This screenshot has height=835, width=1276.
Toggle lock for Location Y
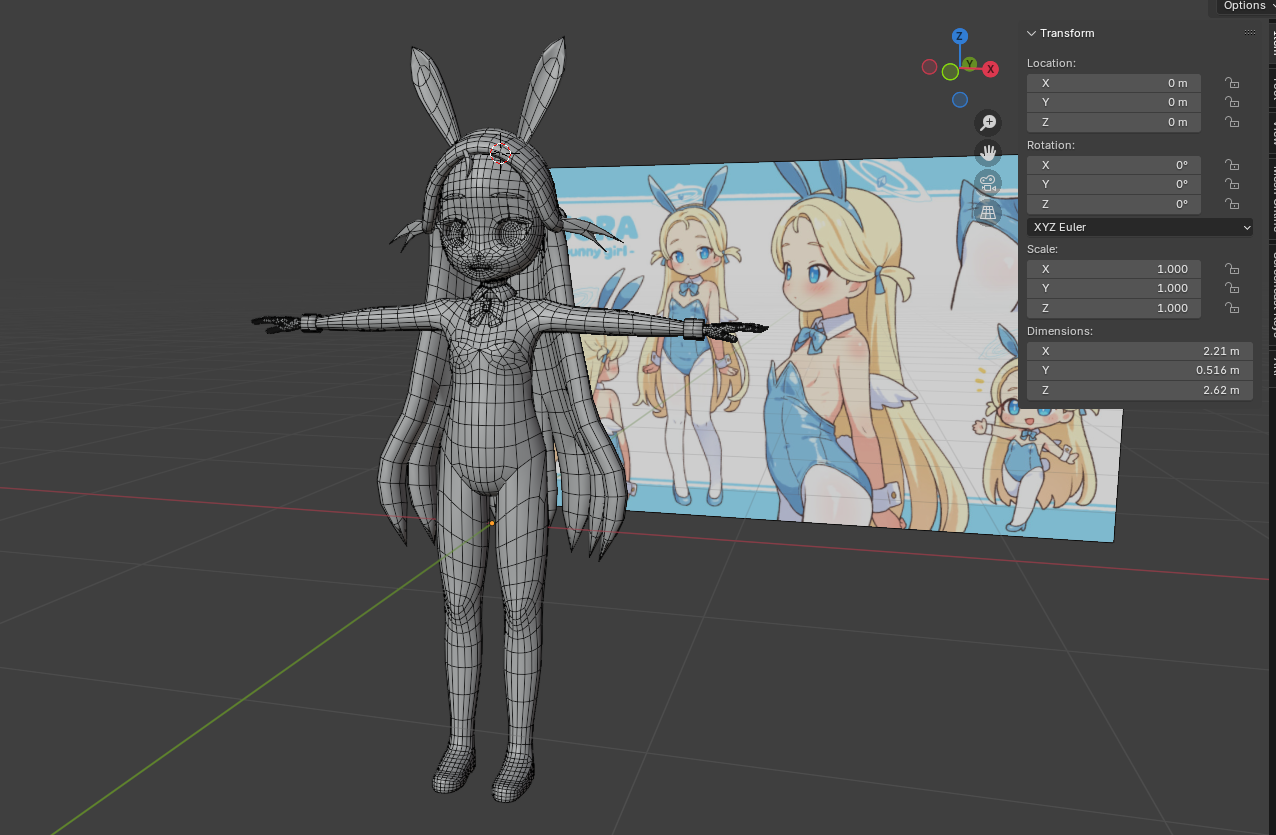pos(1233,102)
